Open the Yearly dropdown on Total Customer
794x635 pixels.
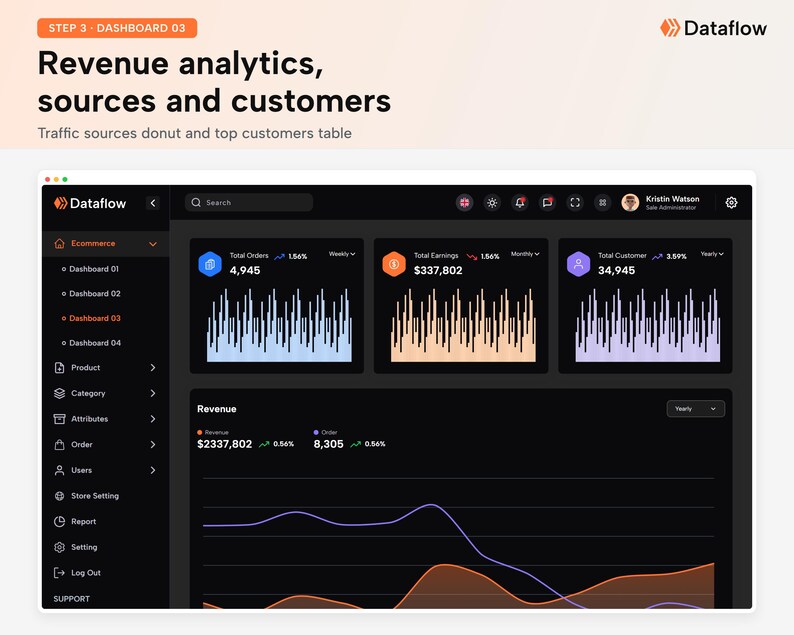711,254
